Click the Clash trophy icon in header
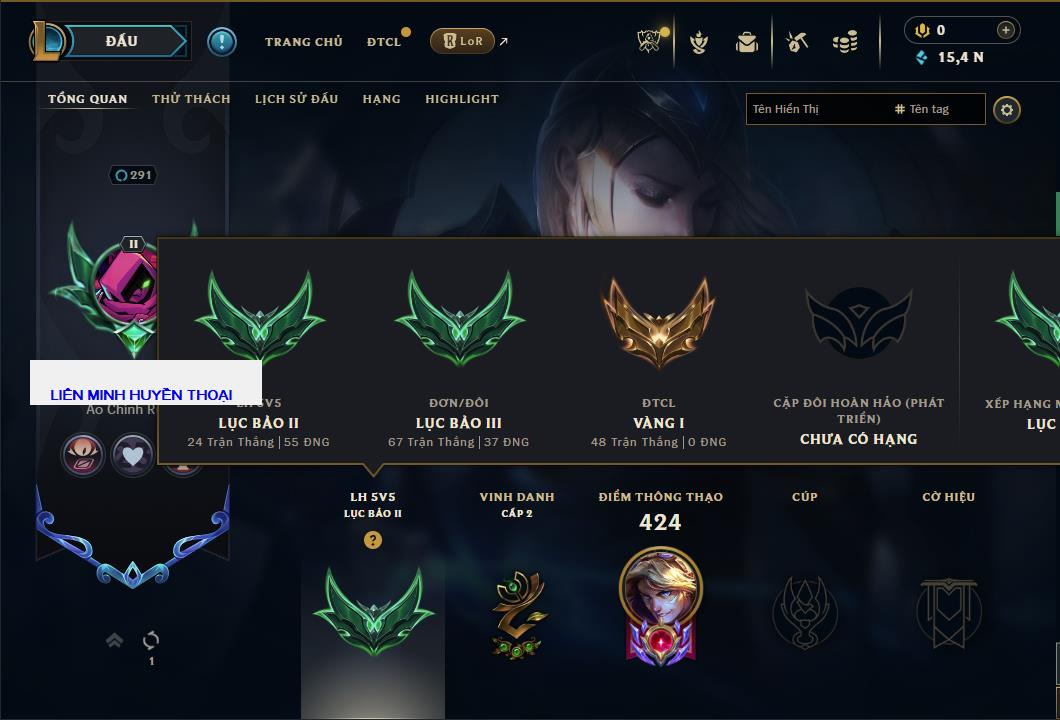This screenshot has height=720, width=1060. (x=649, y=41)
